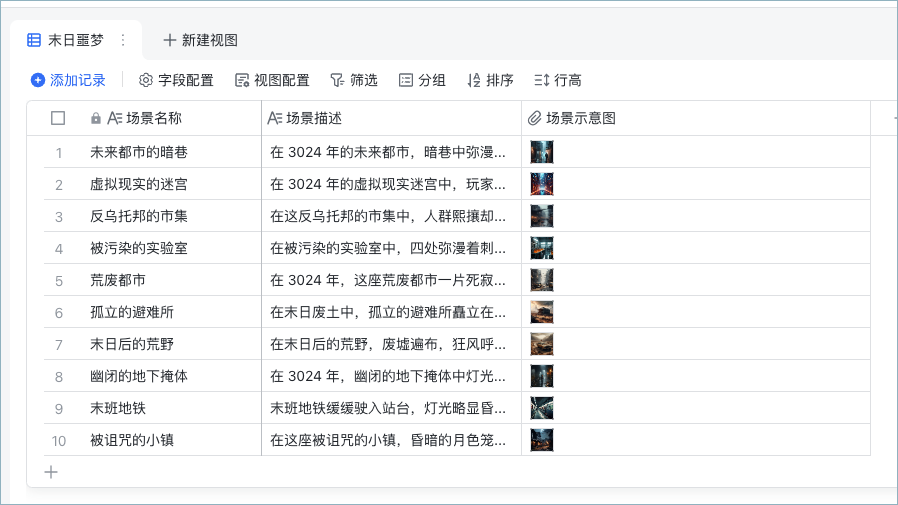898x505 pixels.
Task: Select the 末日噩梦 view tab
Action: pyautogui.click(x=66, y=40)
